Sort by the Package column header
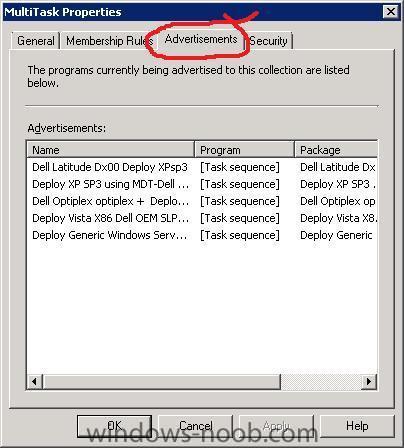The width and height of the screenshot is (404, 448). 336,149
